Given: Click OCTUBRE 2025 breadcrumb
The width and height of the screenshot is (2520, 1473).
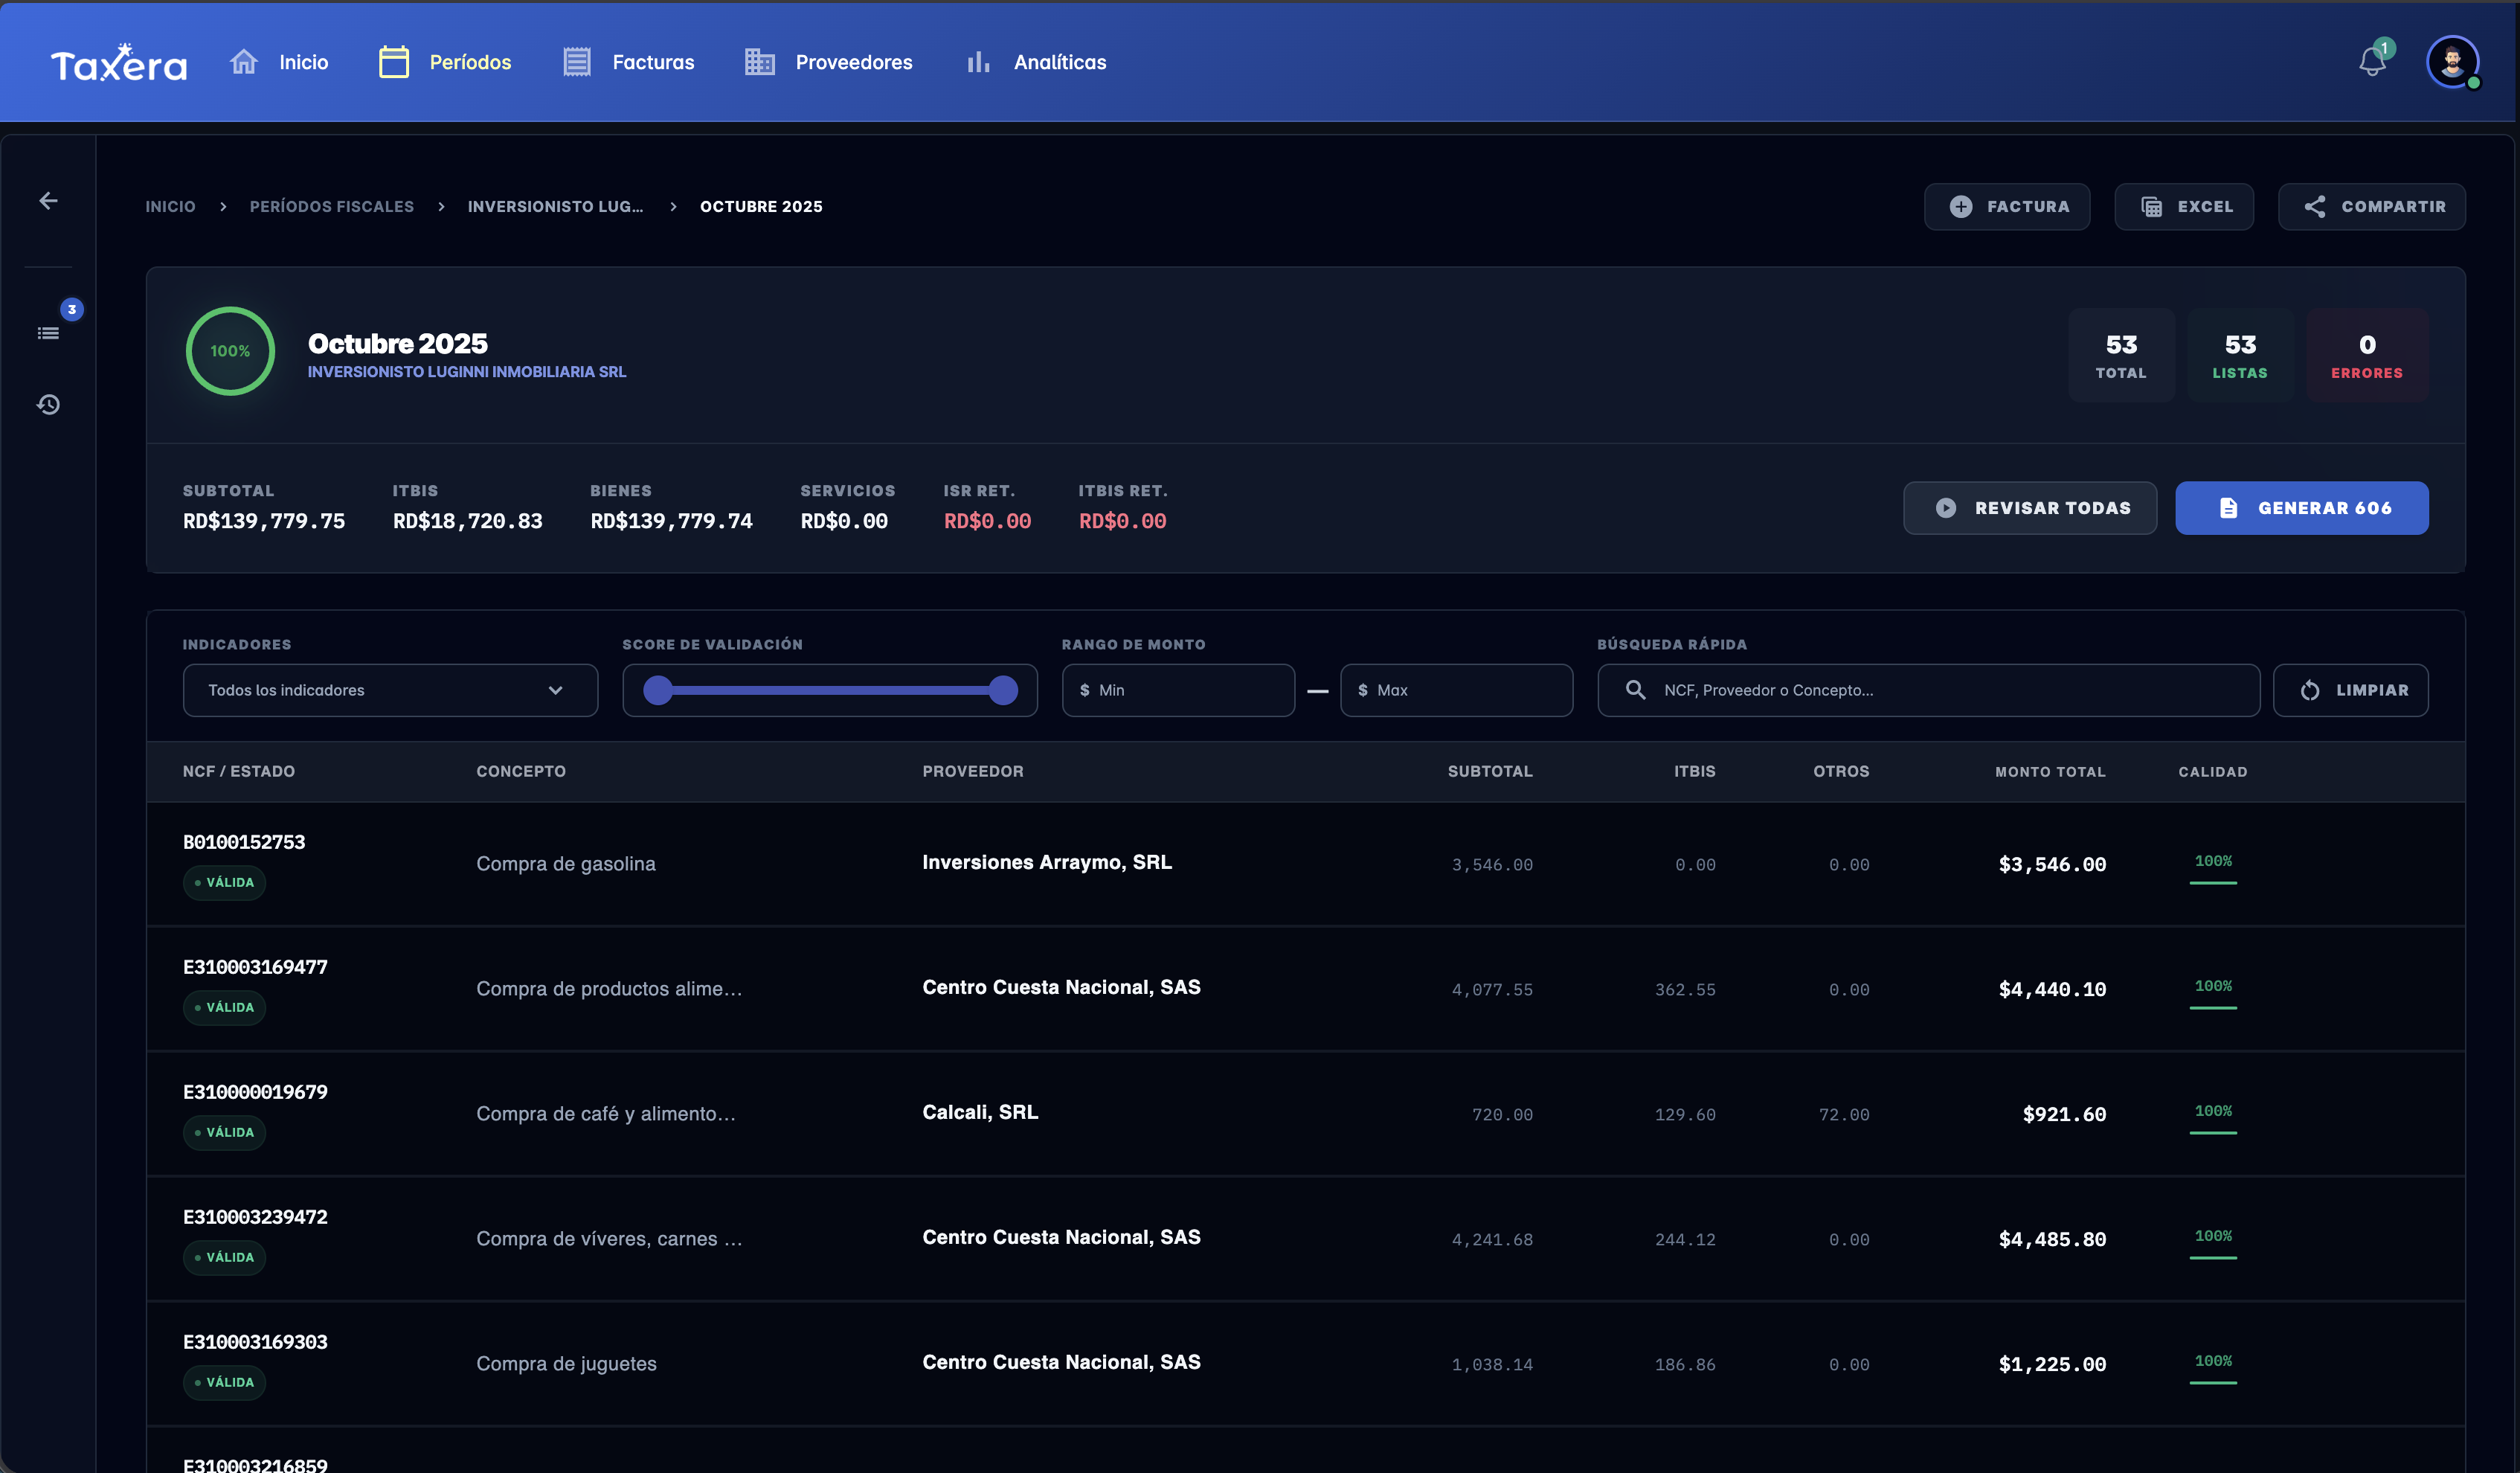Looking at the screenshot, I should click(761, 206).
